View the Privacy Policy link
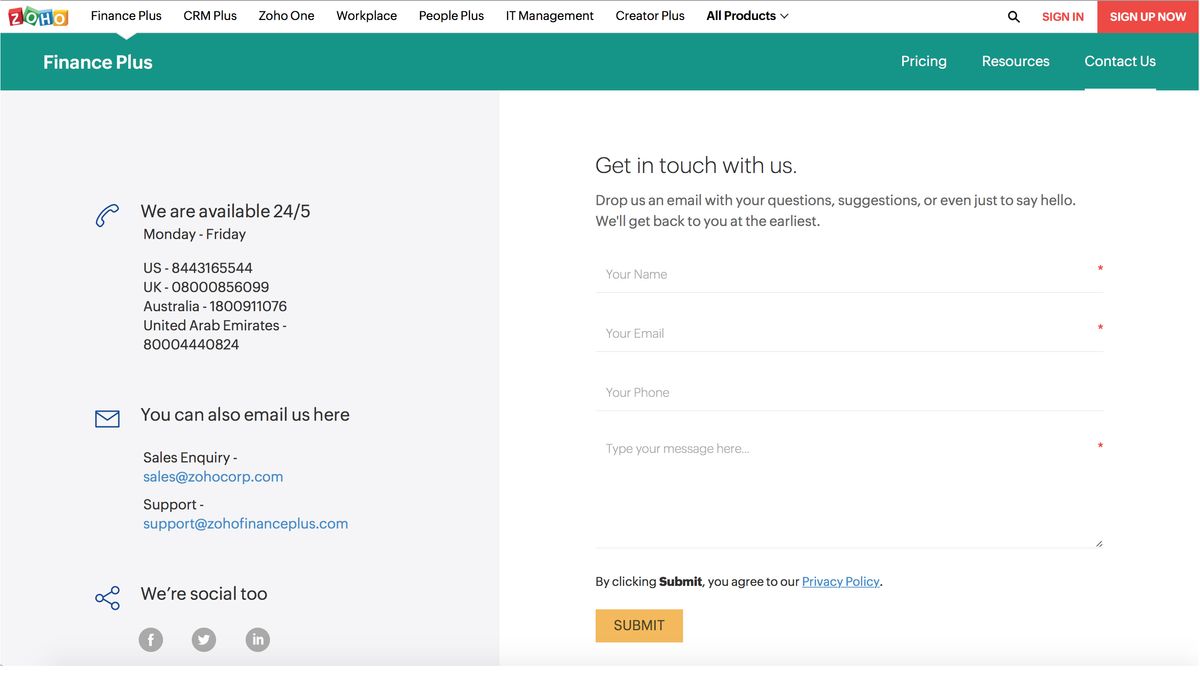 click(840, 581)
